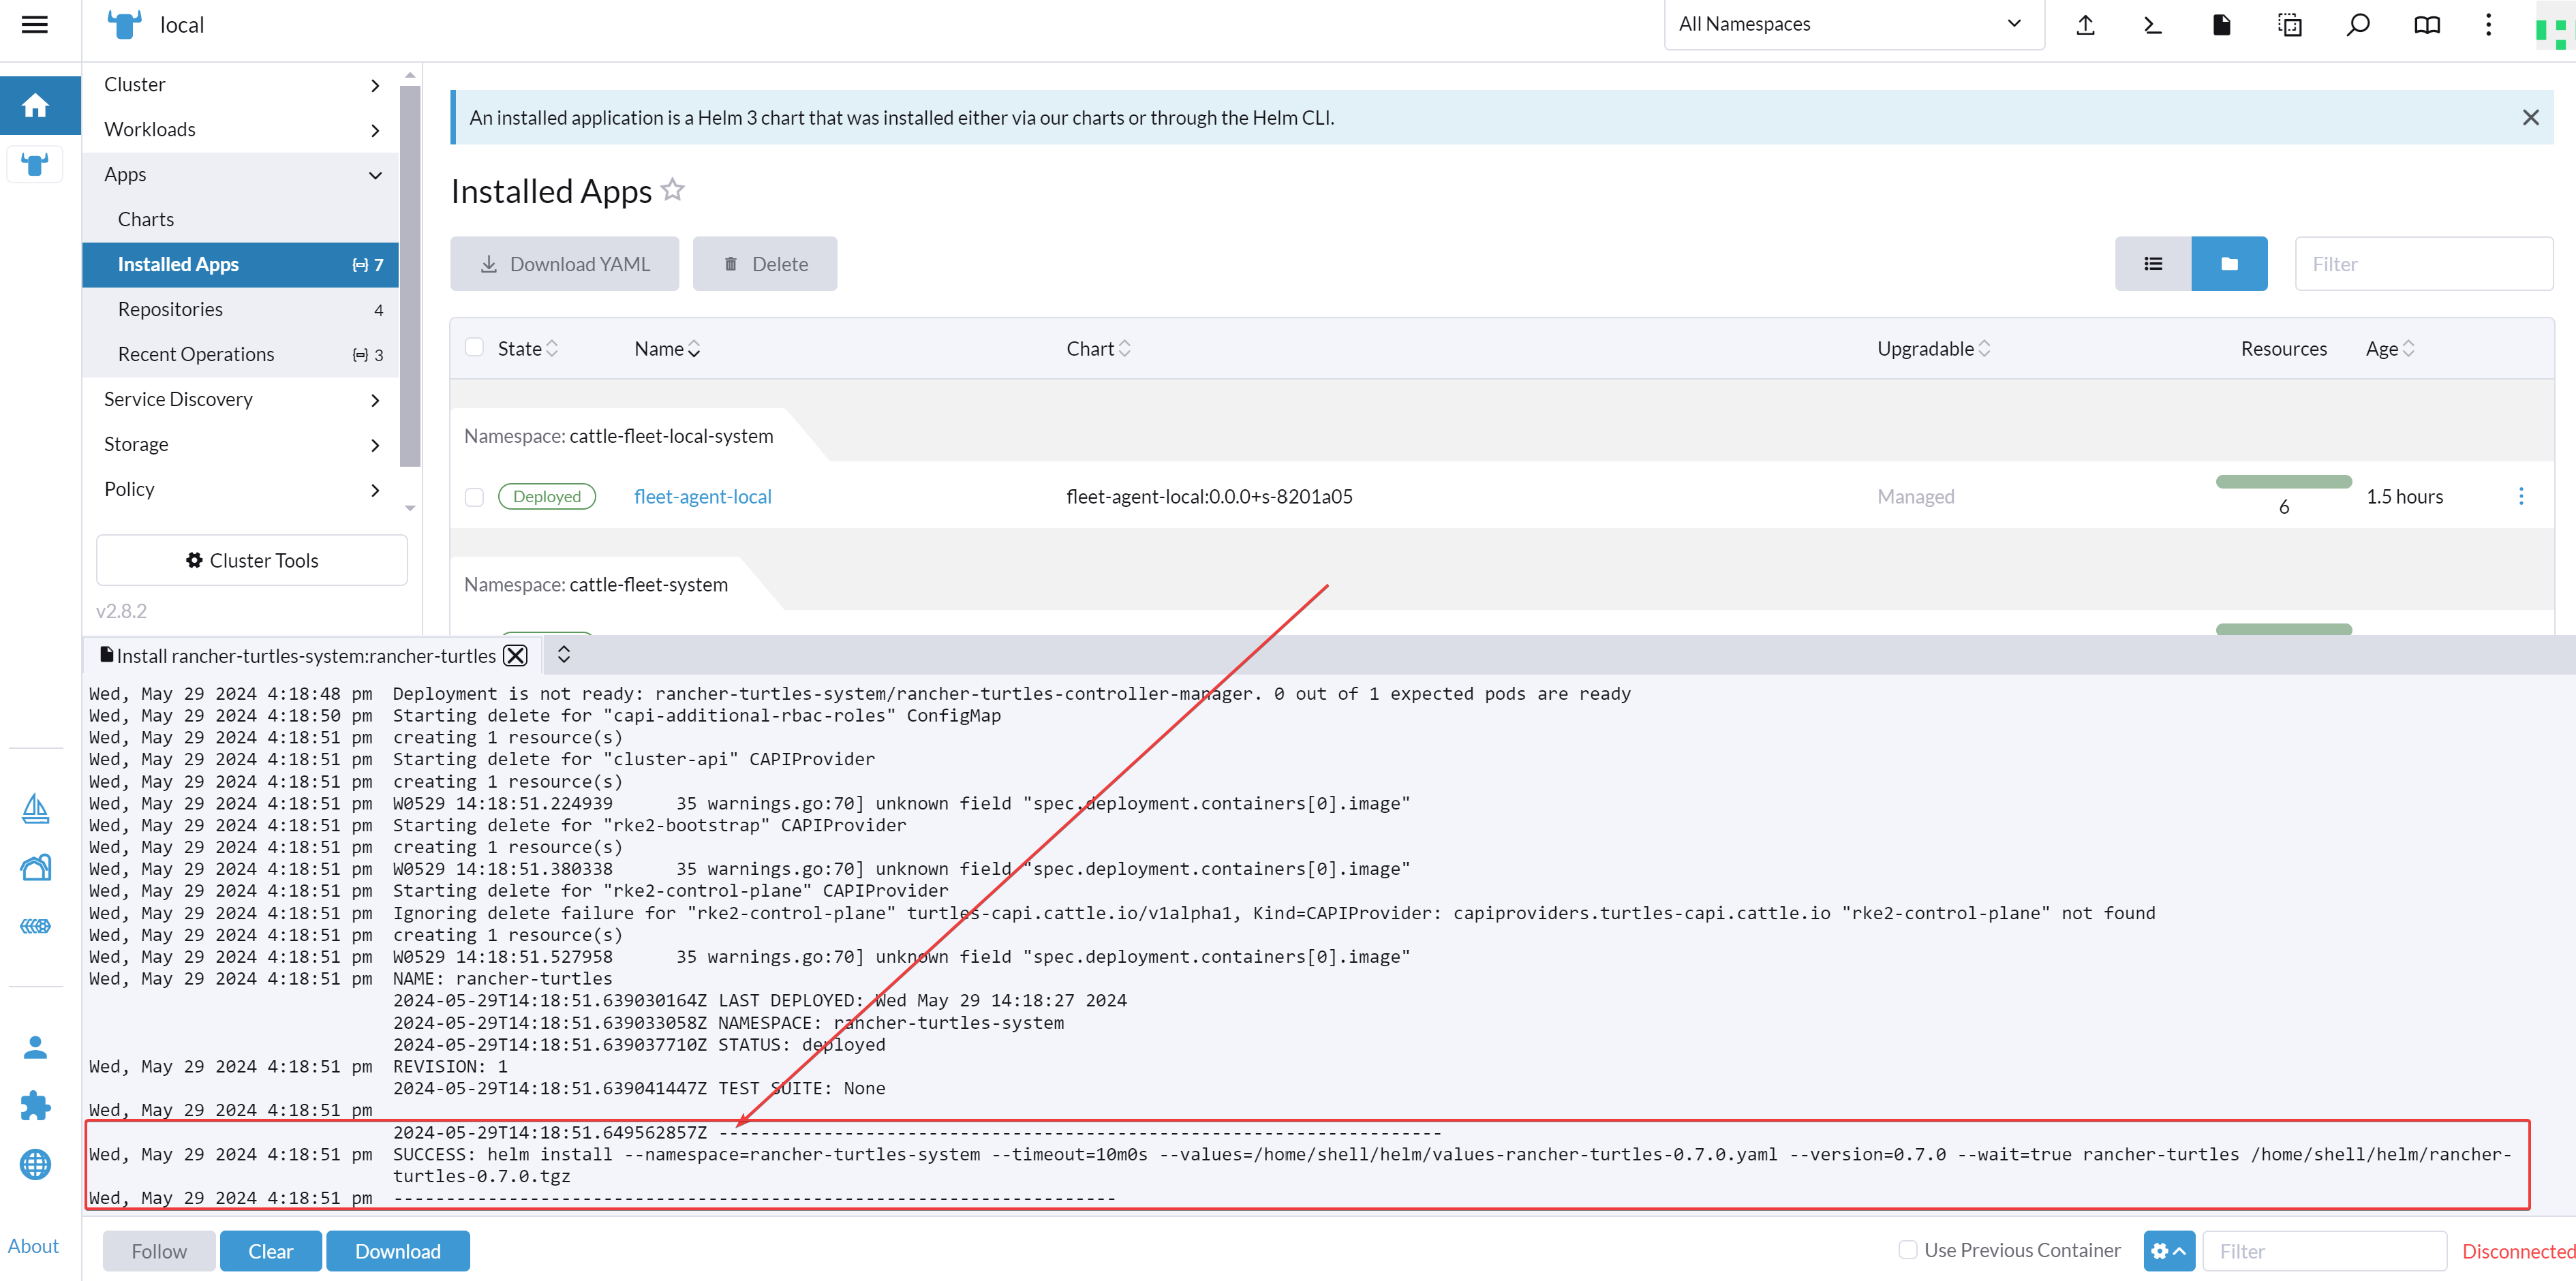Download KubeConfig file icon

2221,25
